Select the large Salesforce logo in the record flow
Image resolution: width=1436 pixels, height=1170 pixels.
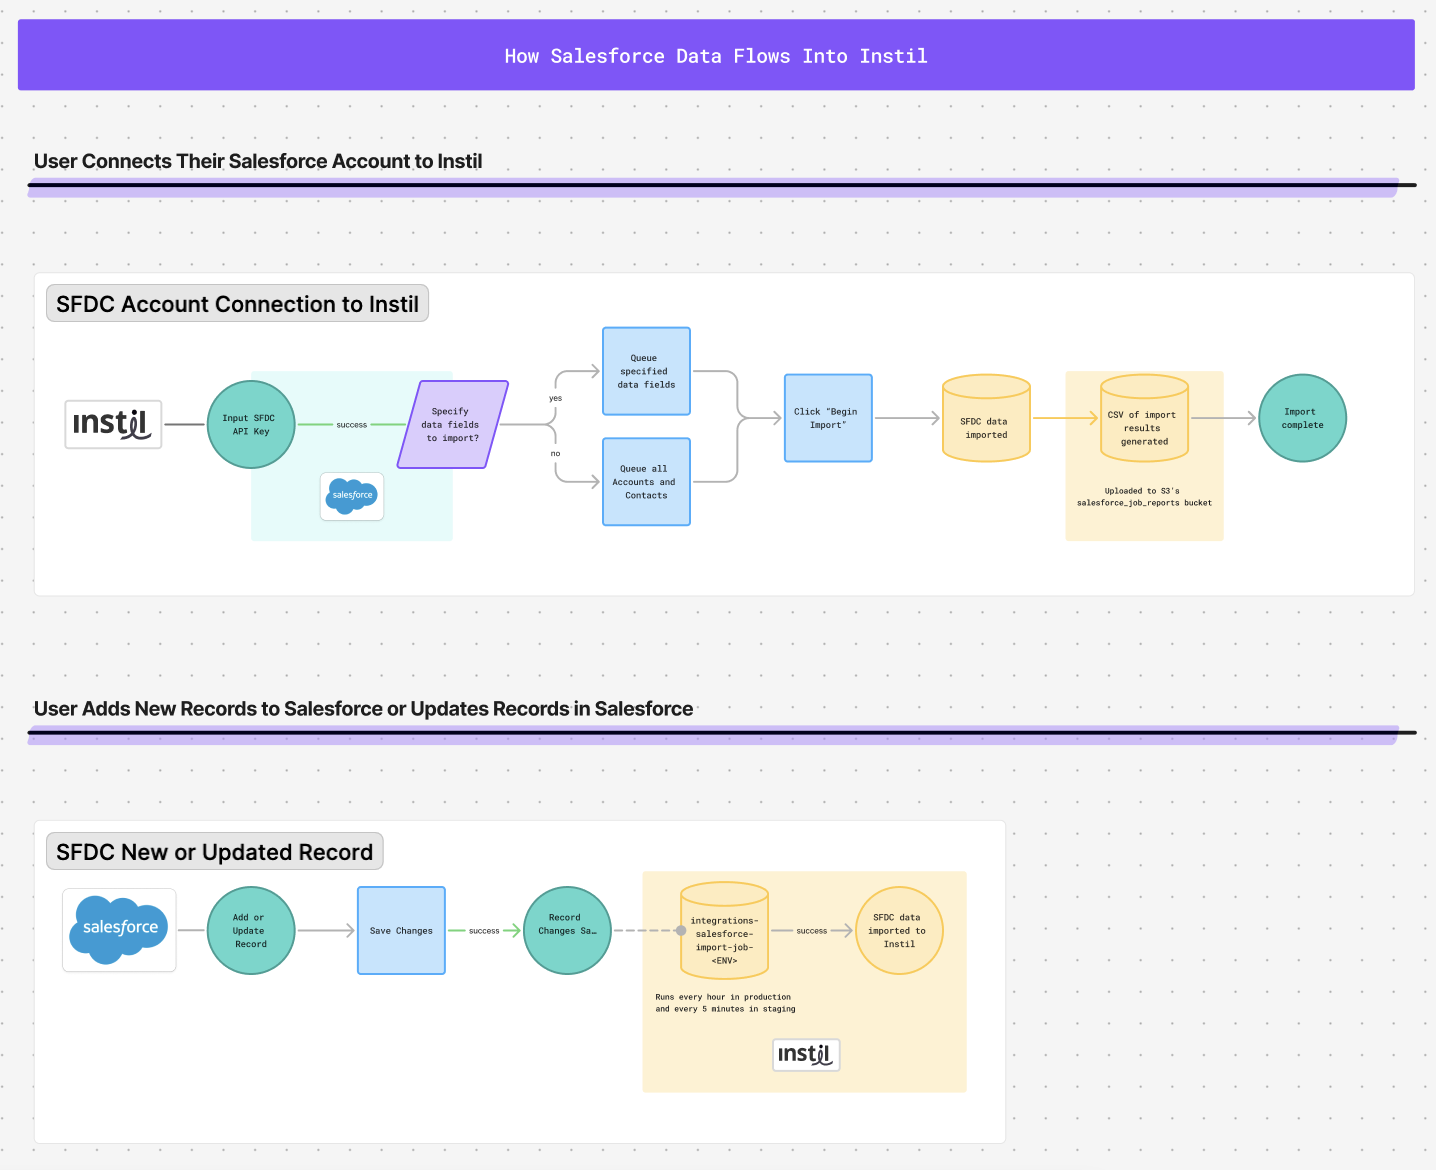[x=119, y=930]
